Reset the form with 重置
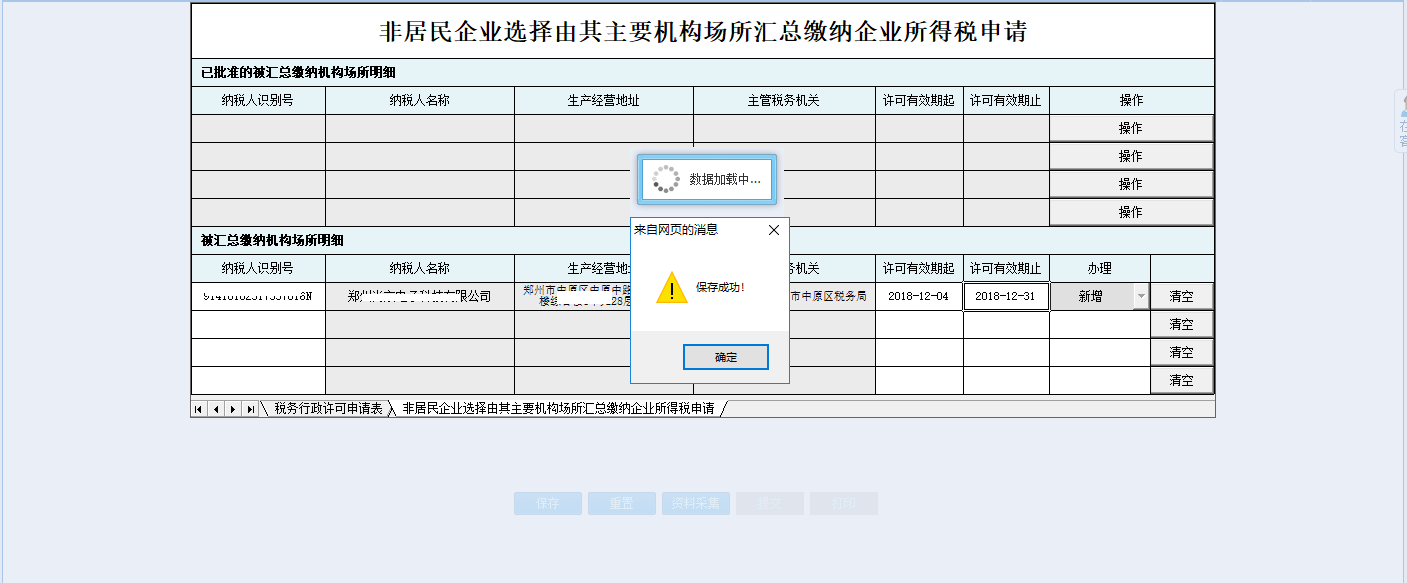The width and height of the screenshot is (1407, 583). click(621, 503)
